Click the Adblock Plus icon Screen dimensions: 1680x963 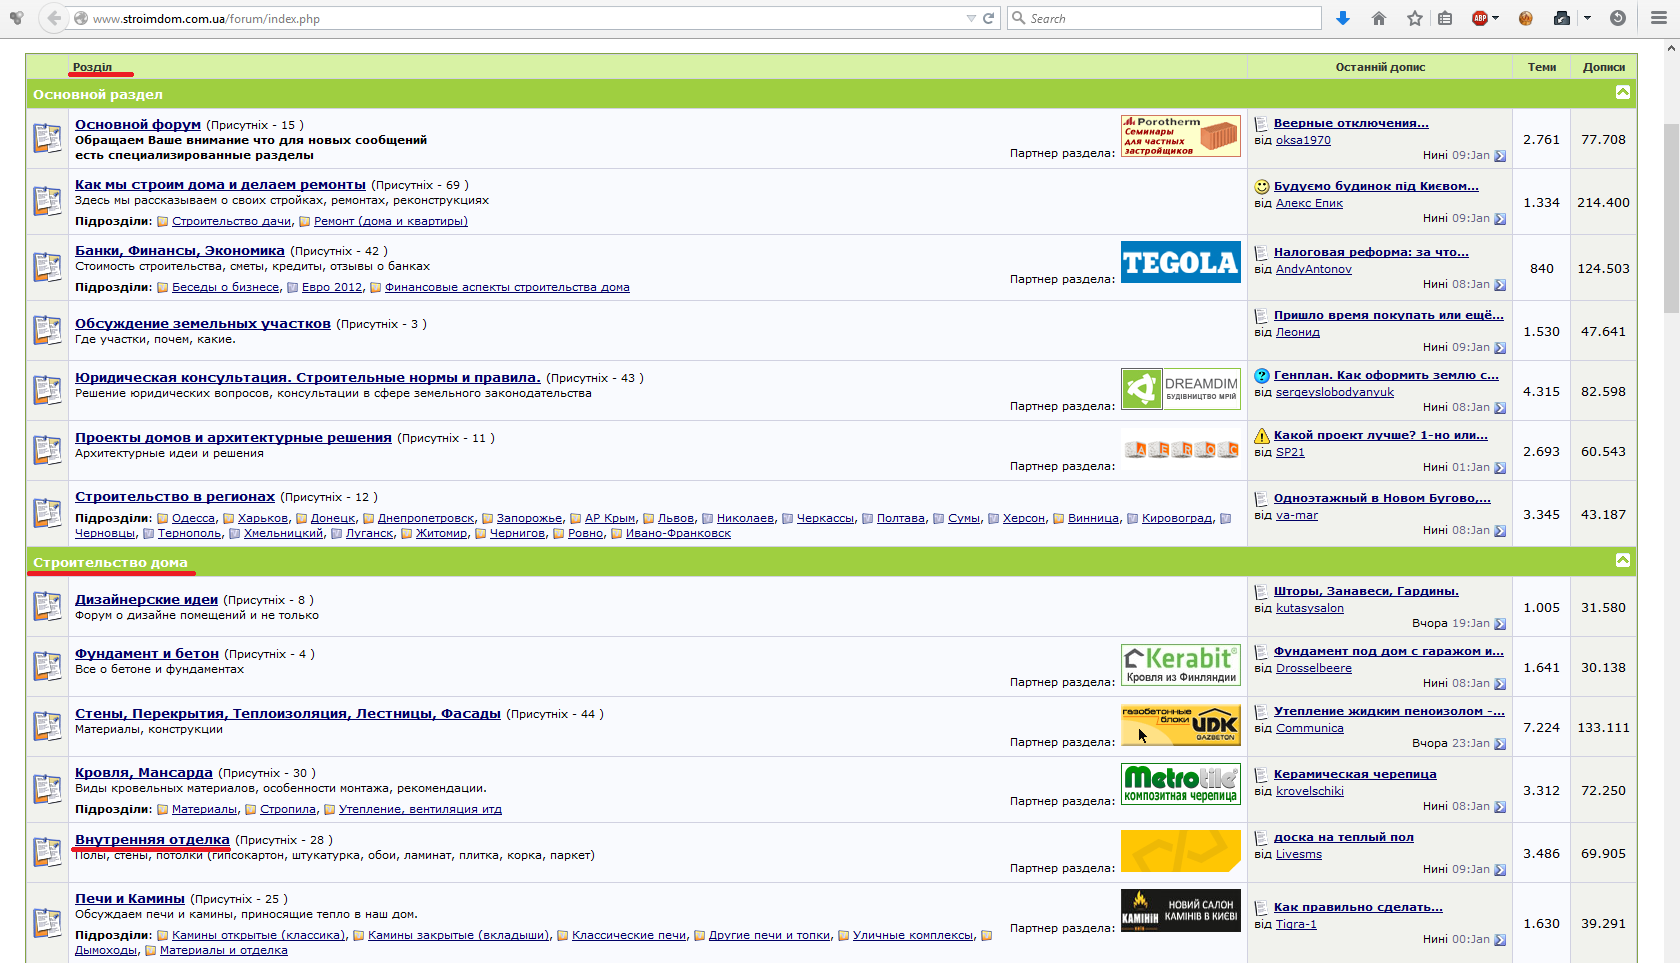pyautogui.click(x=1480, y=18)
